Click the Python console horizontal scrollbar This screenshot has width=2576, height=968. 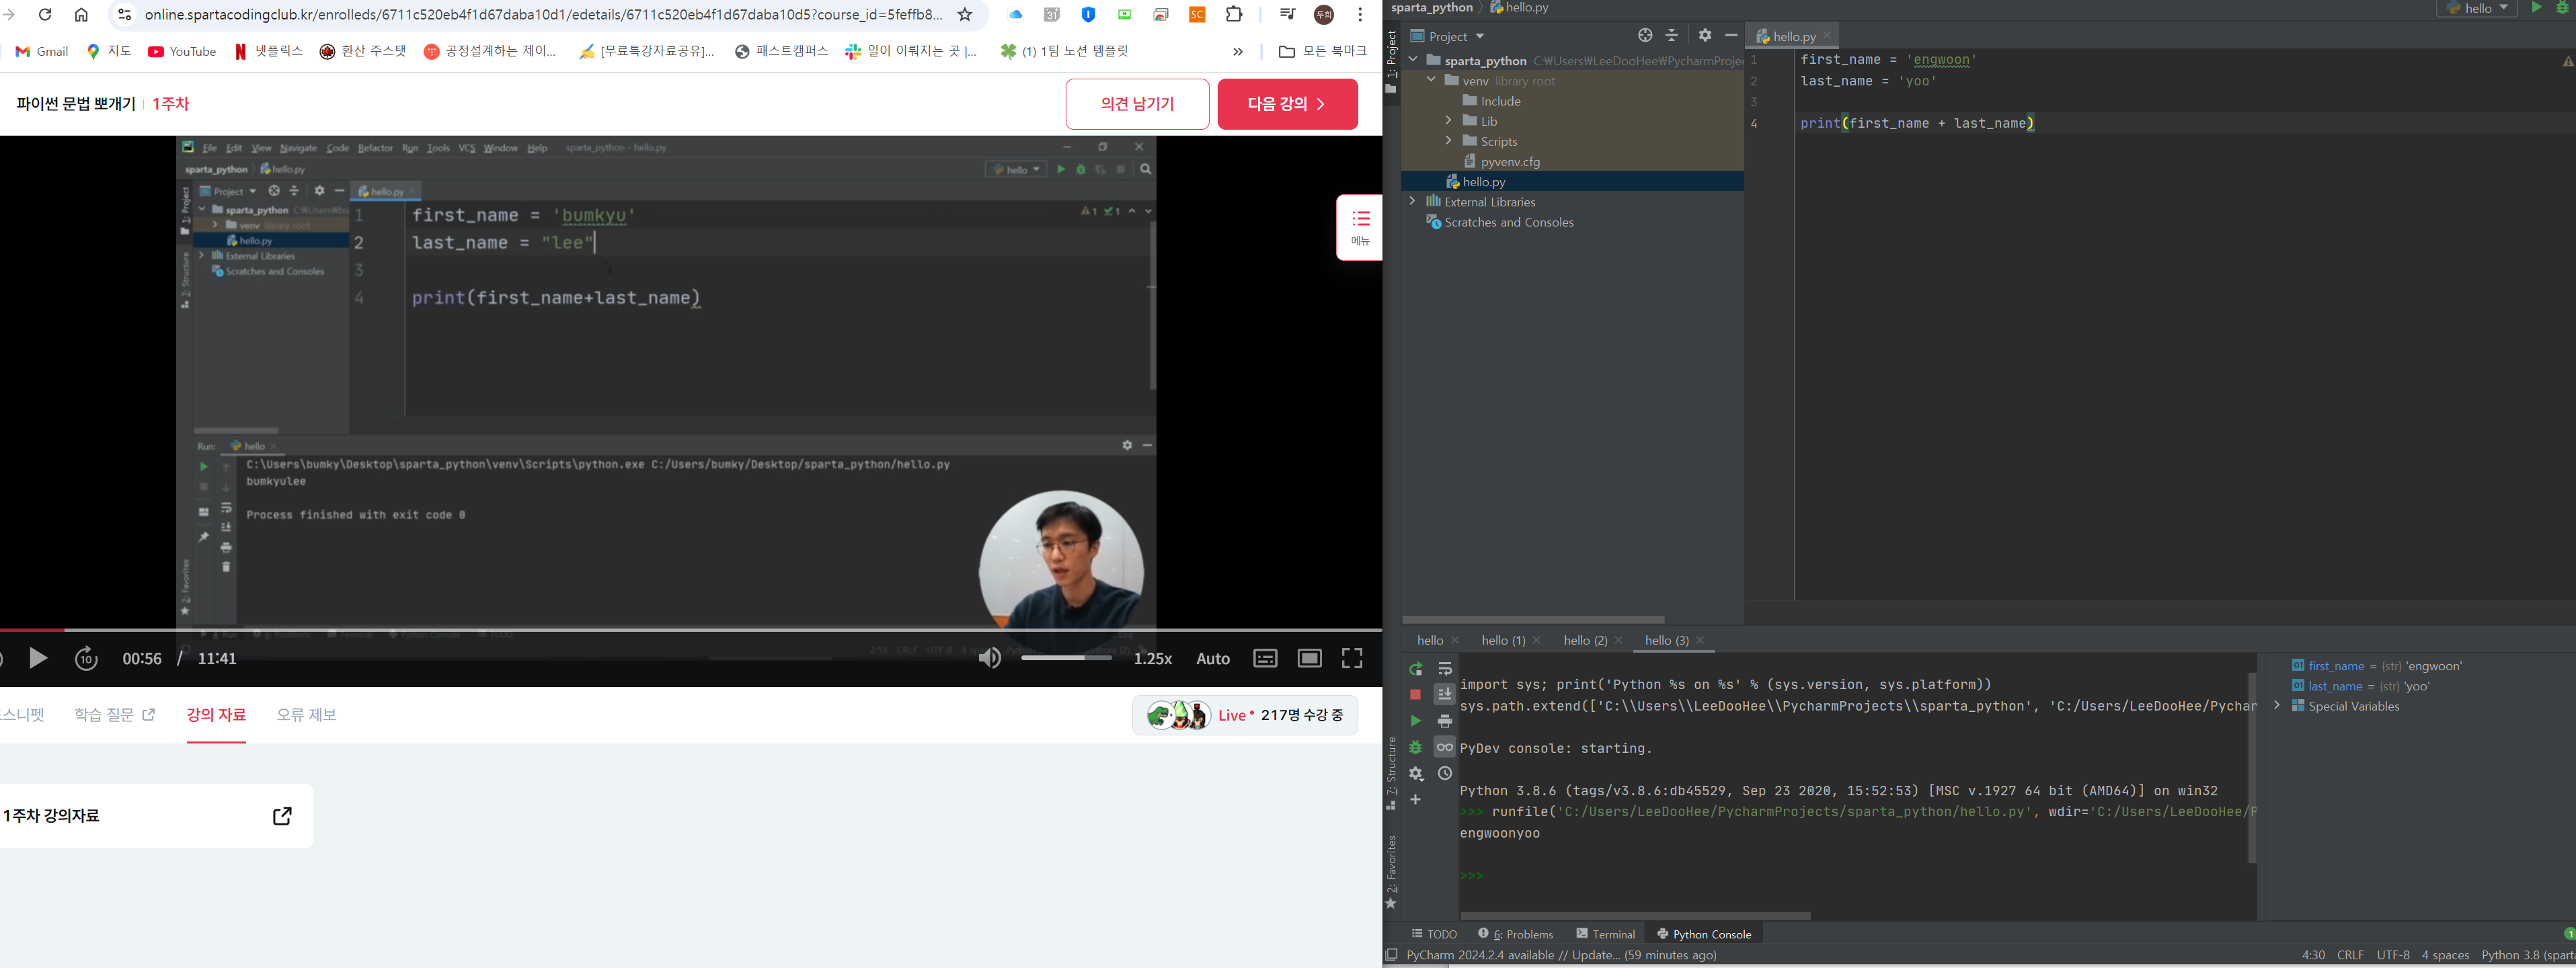pos(1635,915)
